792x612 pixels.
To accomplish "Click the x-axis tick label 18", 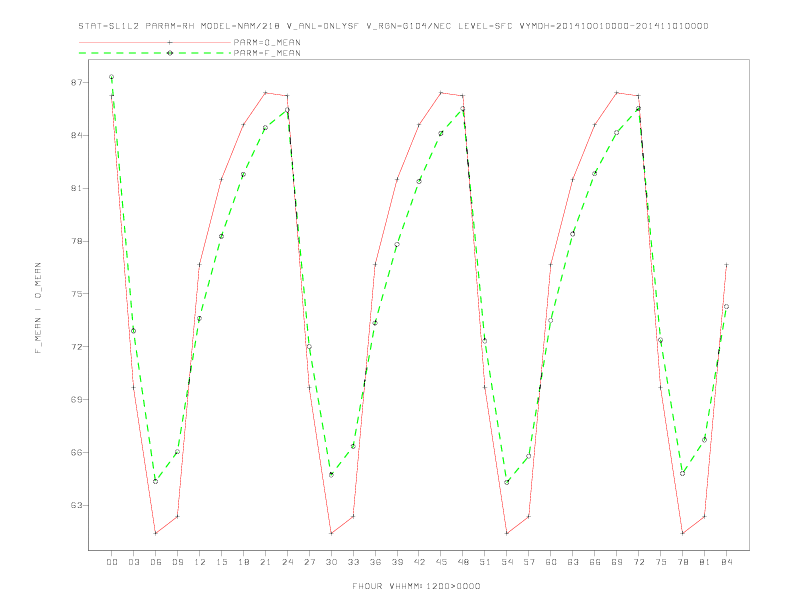I will coord(243,562).
